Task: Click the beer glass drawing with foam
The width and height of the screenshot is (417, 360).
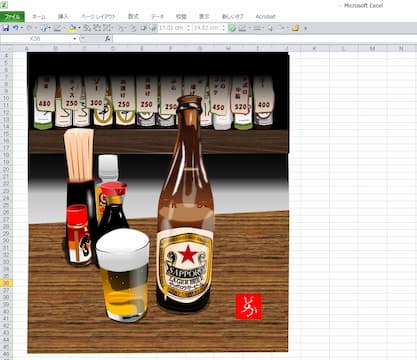Action: (123, 275)
